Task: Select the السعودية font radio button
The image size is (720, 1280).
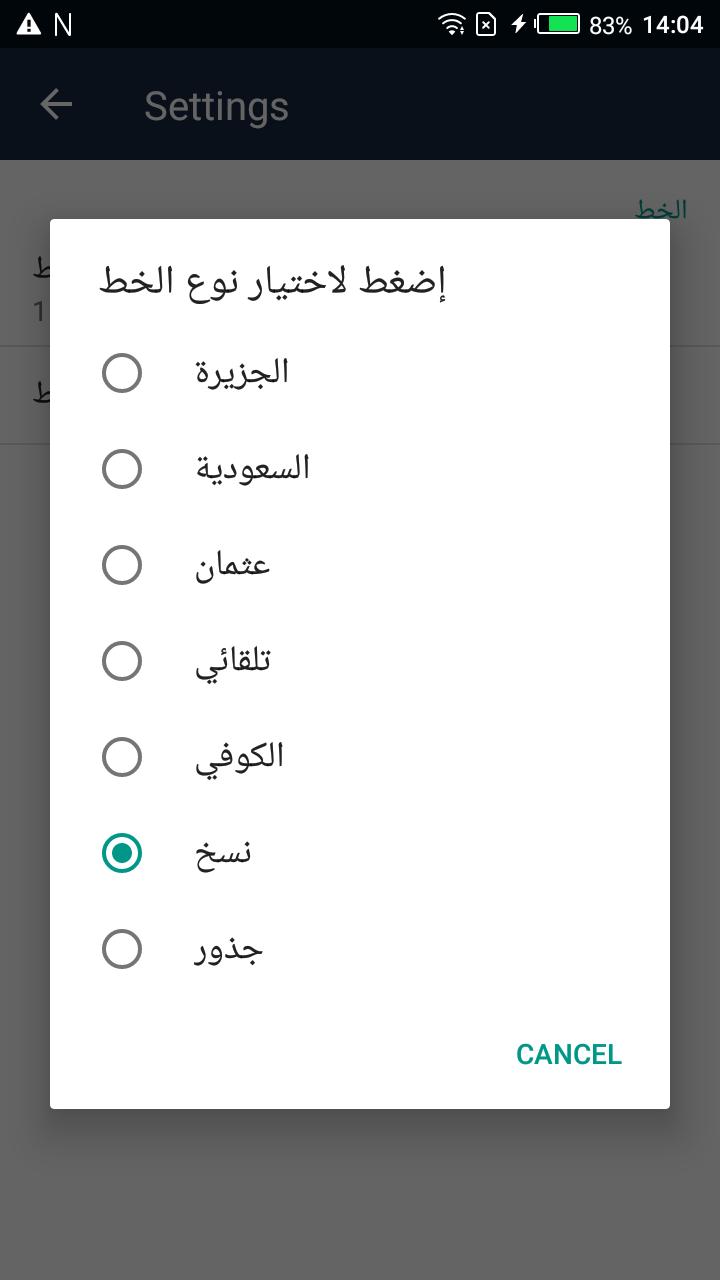Action: [122, 469]
